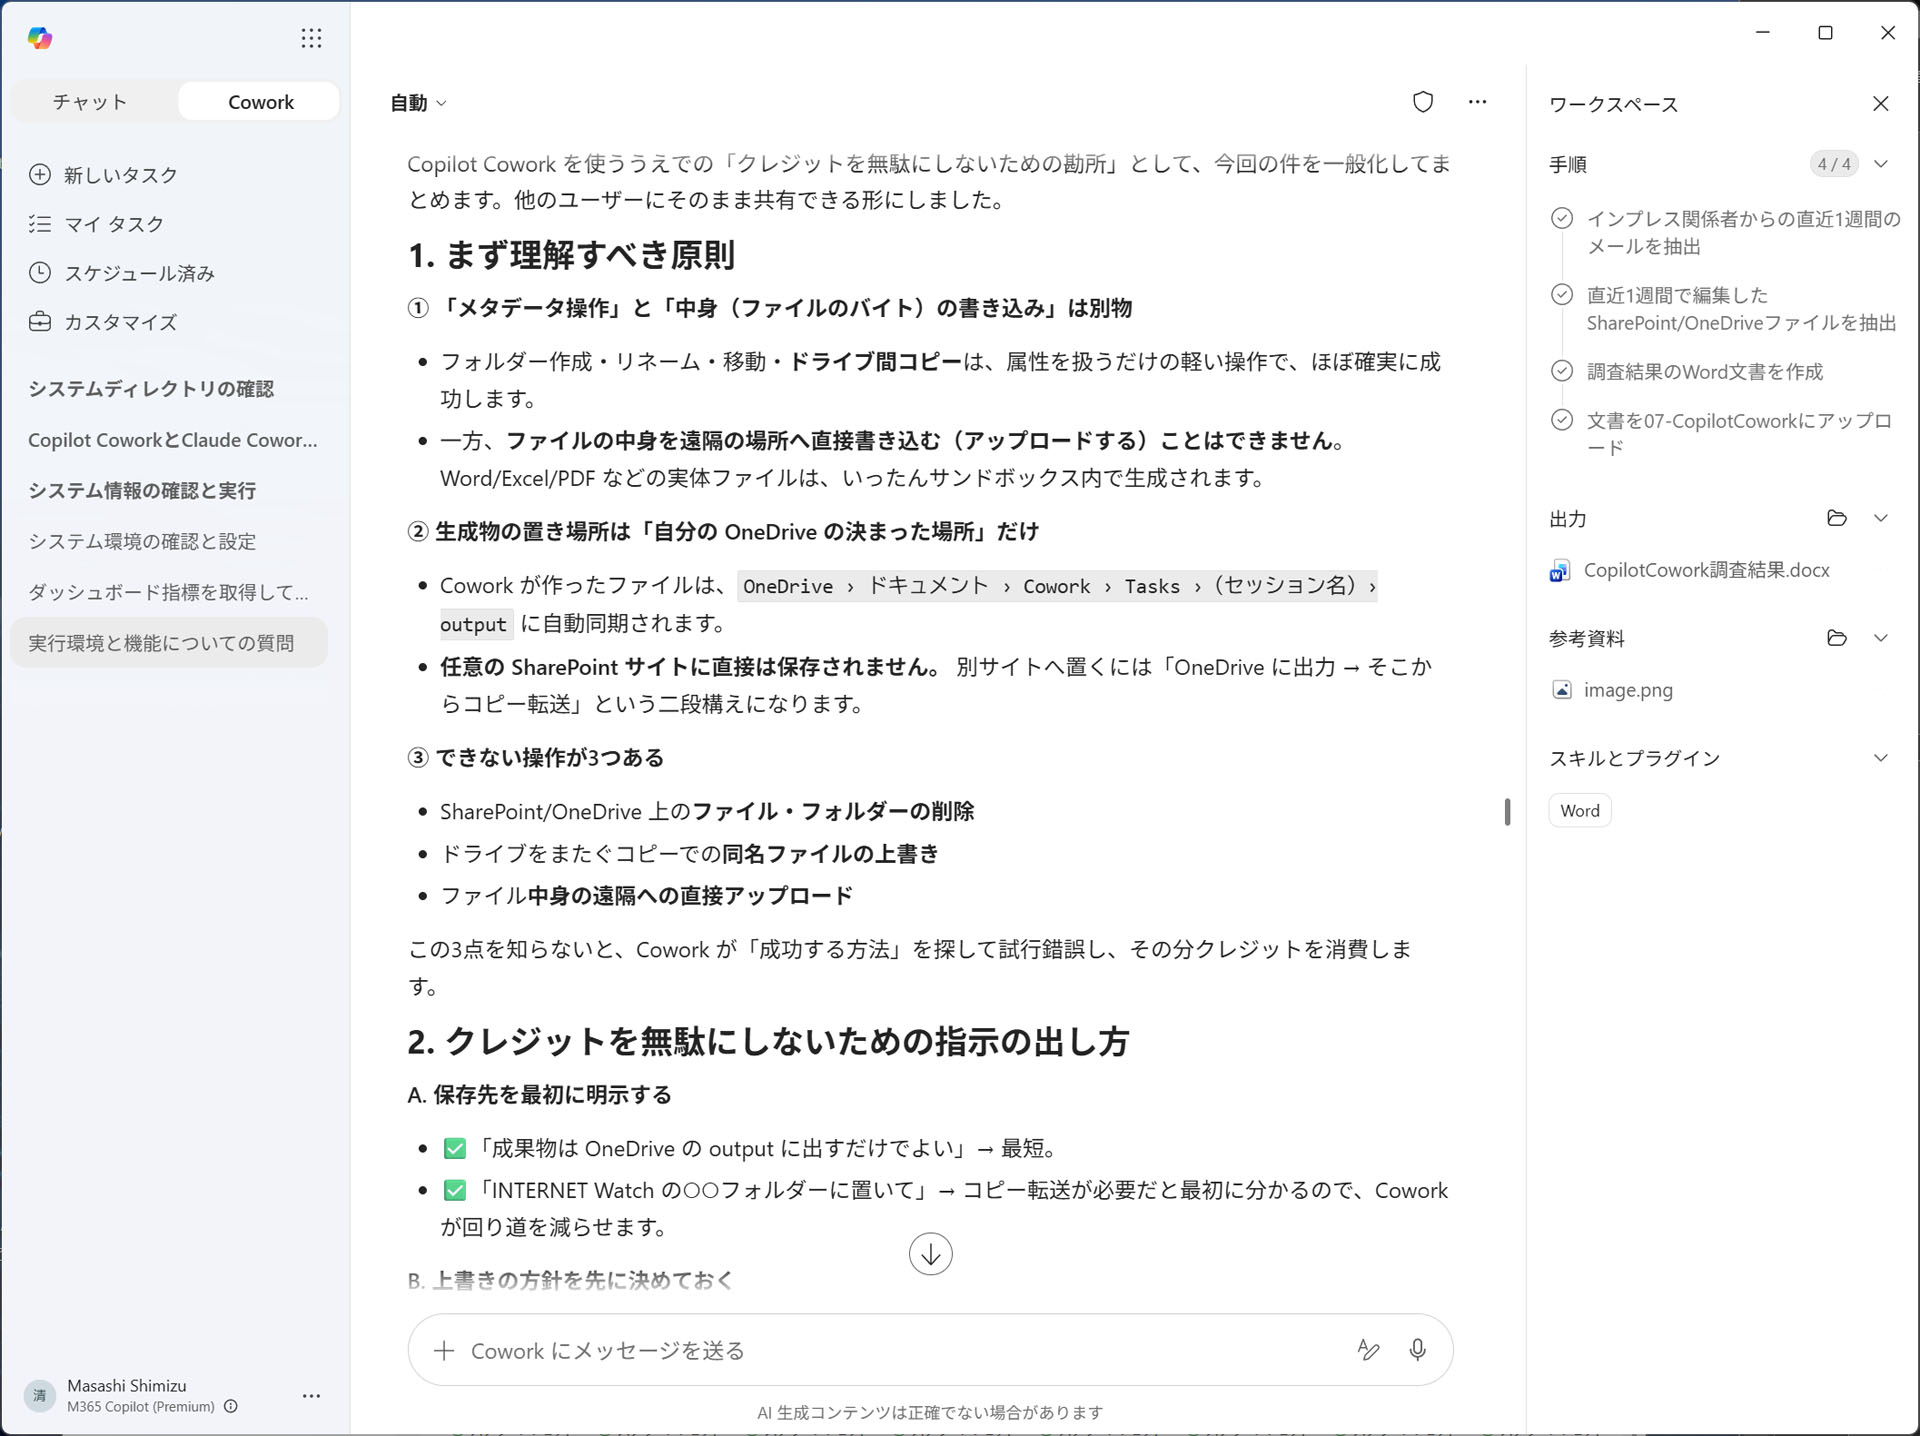The width and height of the screenshot is (1920, 1436).
Task: Open image.png reference file
Action: [x=1628, y=690]
